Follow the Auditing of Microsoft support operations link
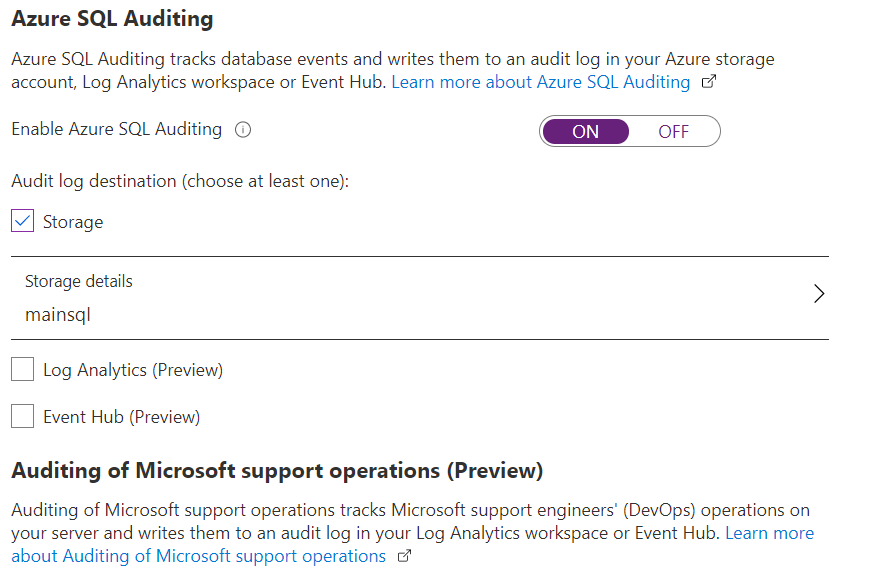873x574 pixels. (x=198, y=556)
